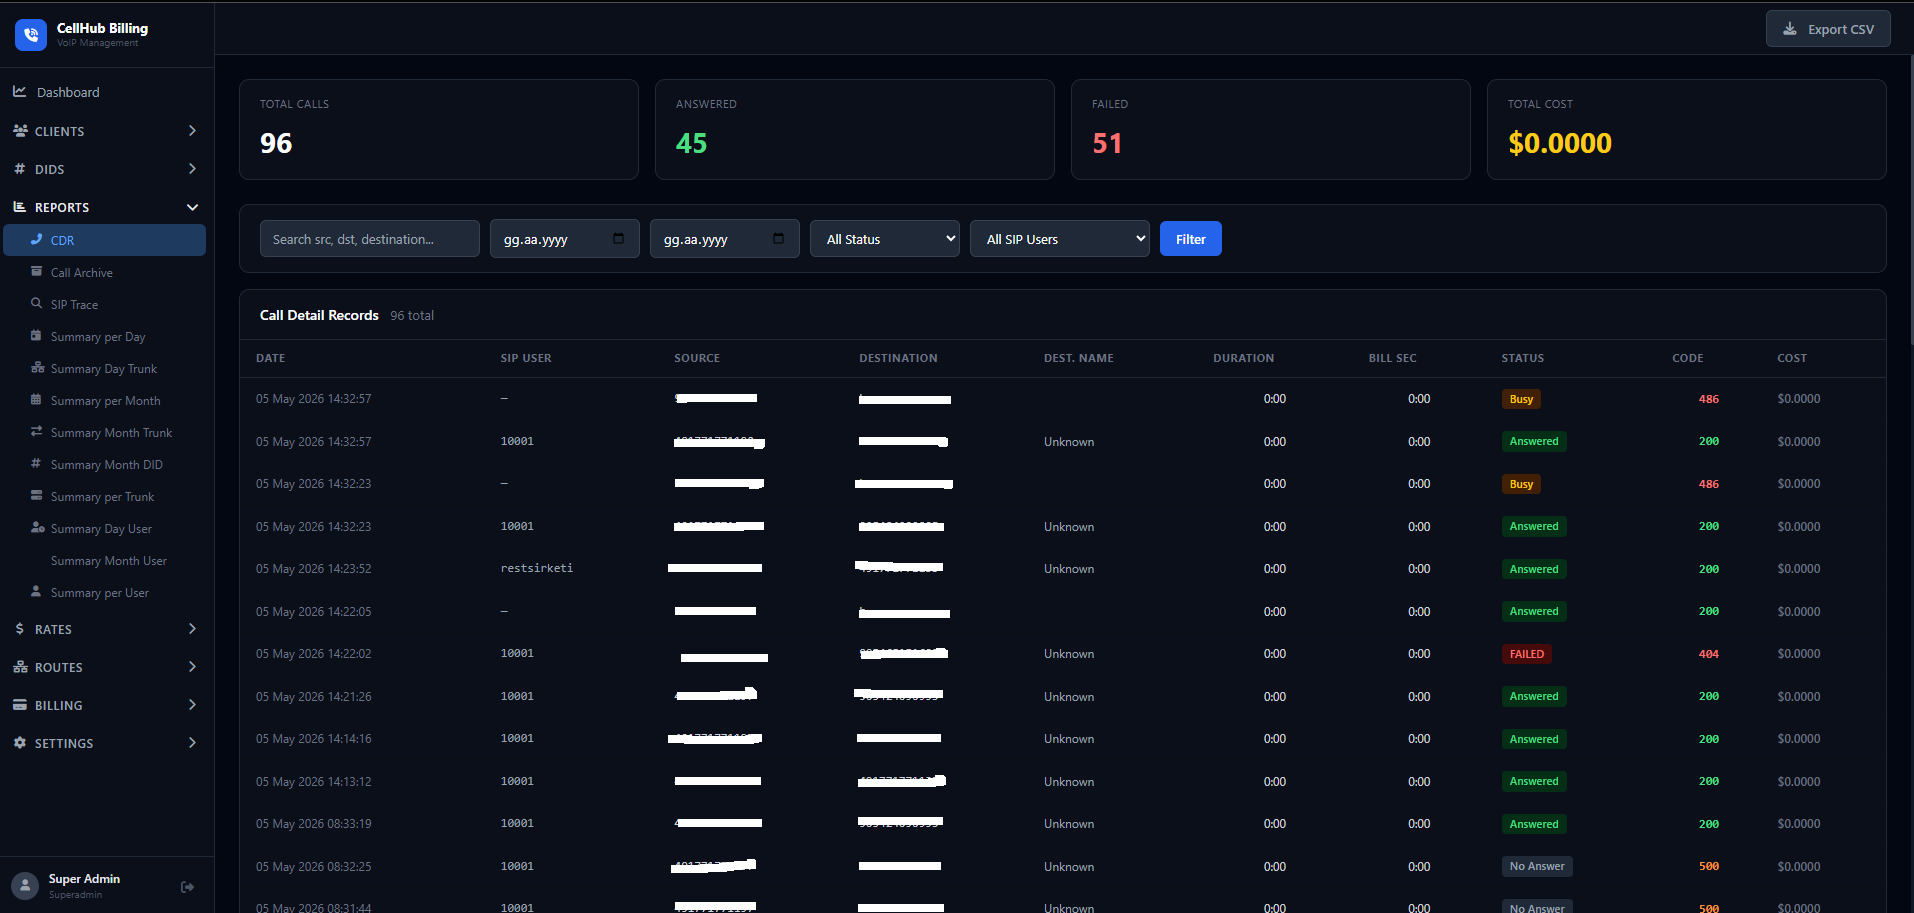
Task: Click the STATUS column header
Action: point(1522,358)
